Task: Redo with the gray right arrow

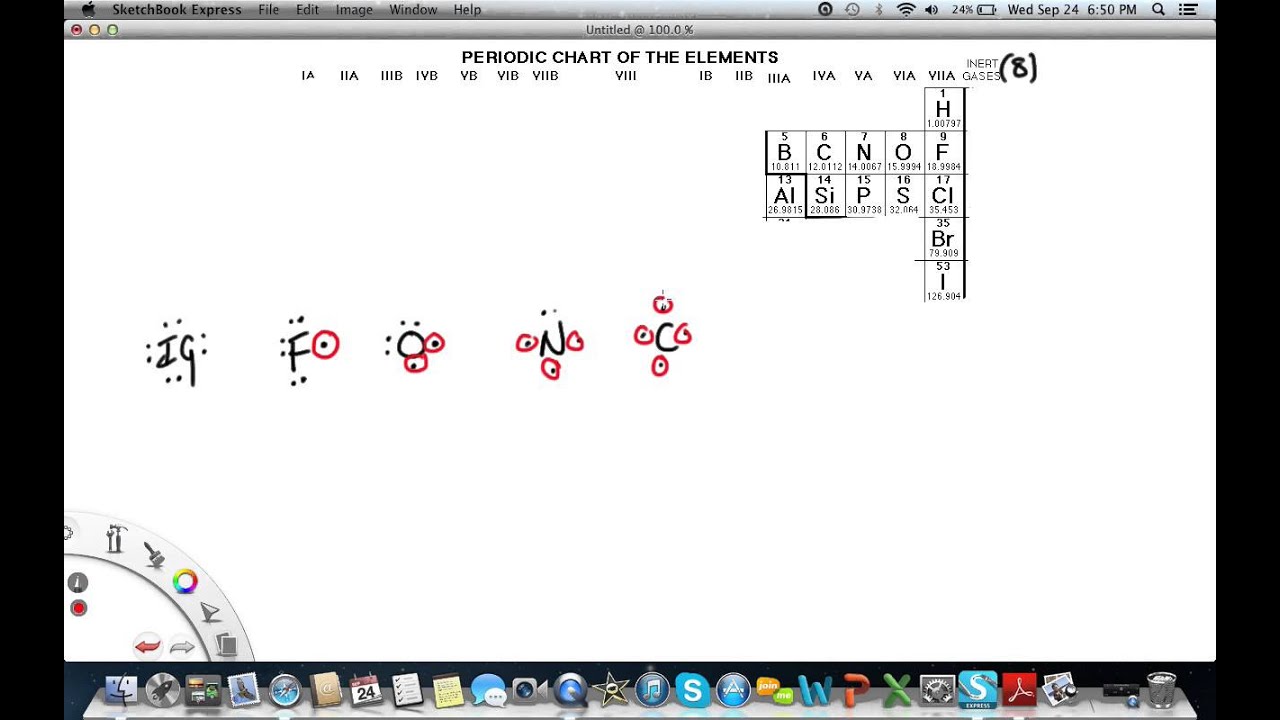Action: click(x=182, y=648)
